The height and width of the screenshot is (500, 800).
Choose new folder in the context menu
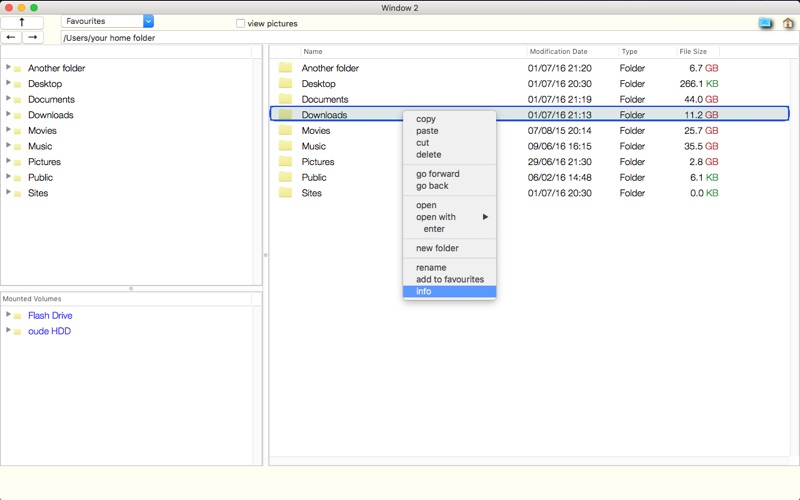click(437, 248)
